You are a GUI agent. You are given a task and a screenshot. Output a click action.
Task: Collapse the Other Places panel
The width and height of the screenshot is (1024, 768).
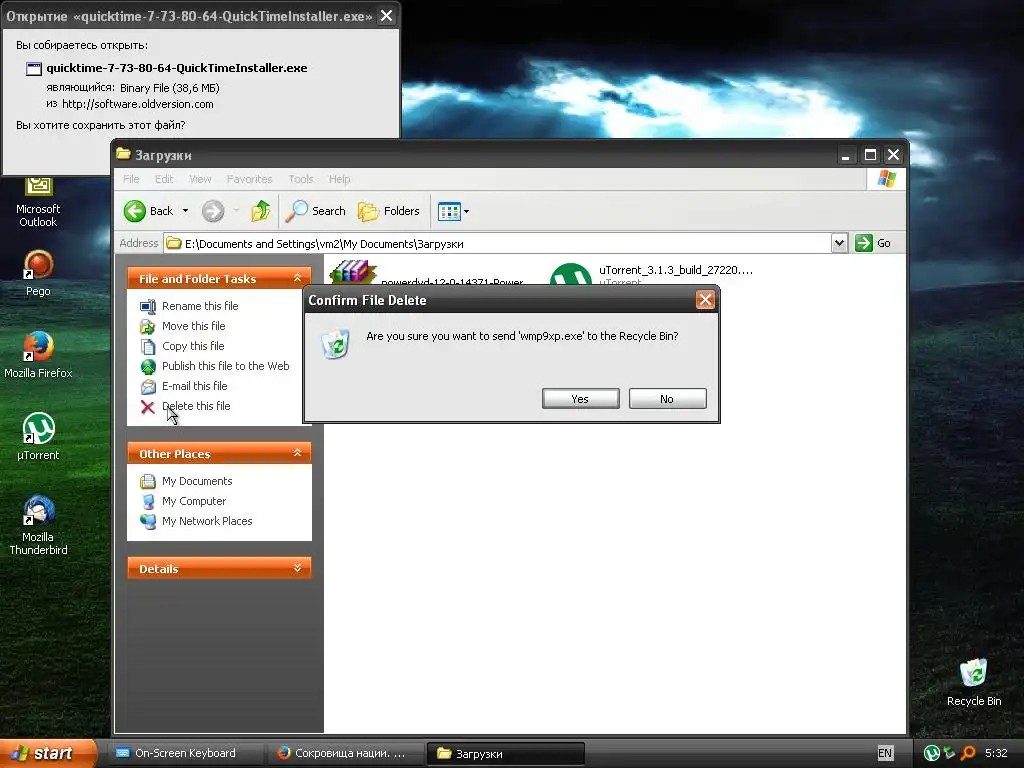pyautogui.click(x=297, y=453)
